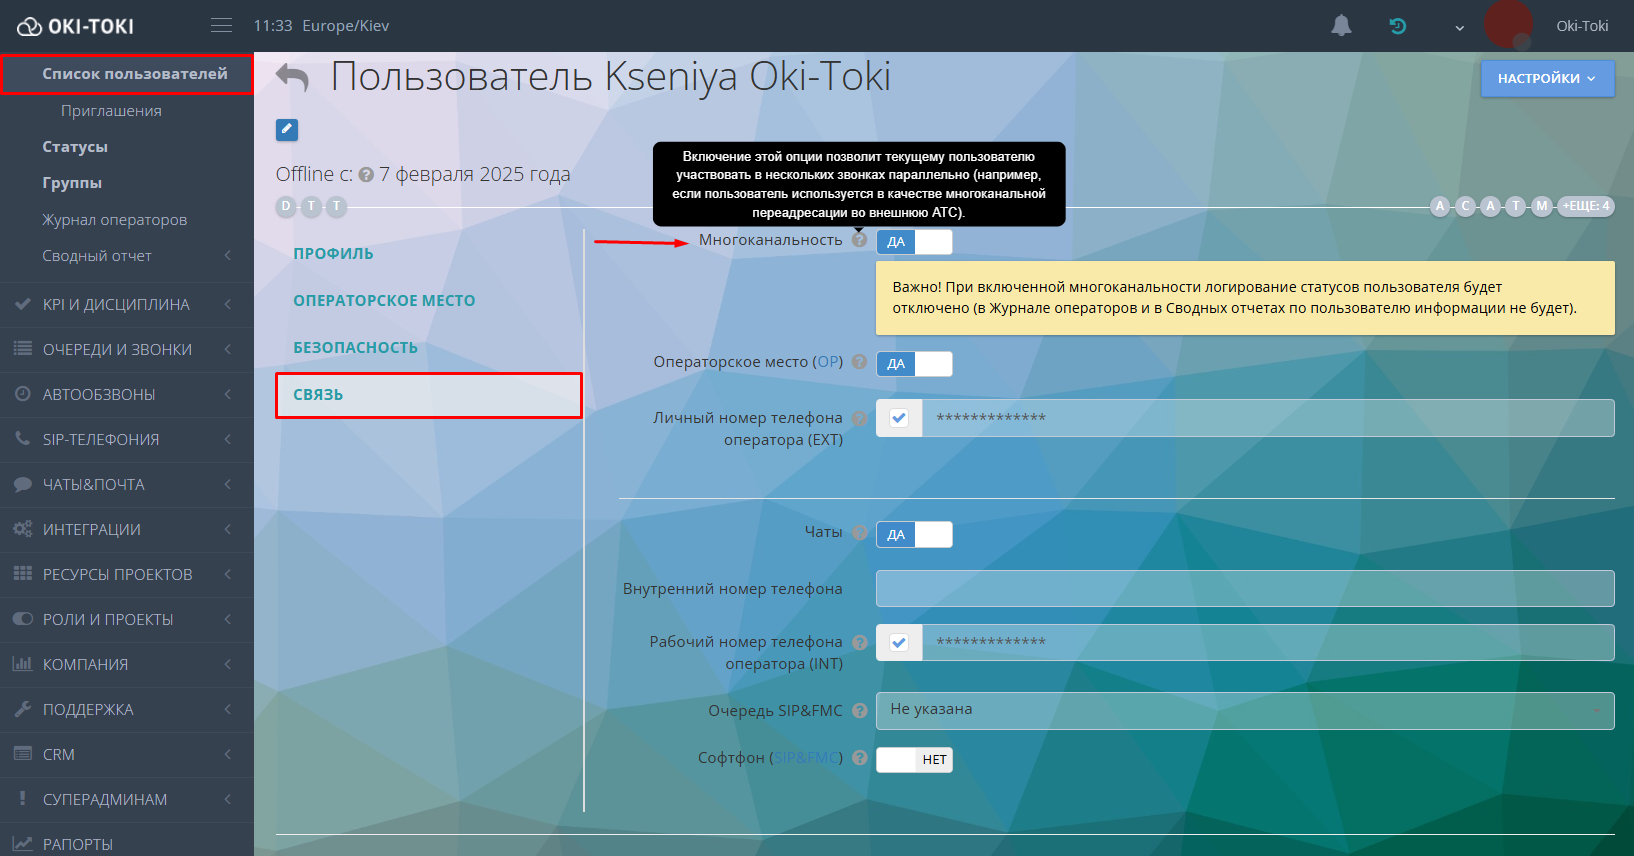Expand the Интеграции section arrow
Screen dimensions: 1634x856
[x=228, y=529]
